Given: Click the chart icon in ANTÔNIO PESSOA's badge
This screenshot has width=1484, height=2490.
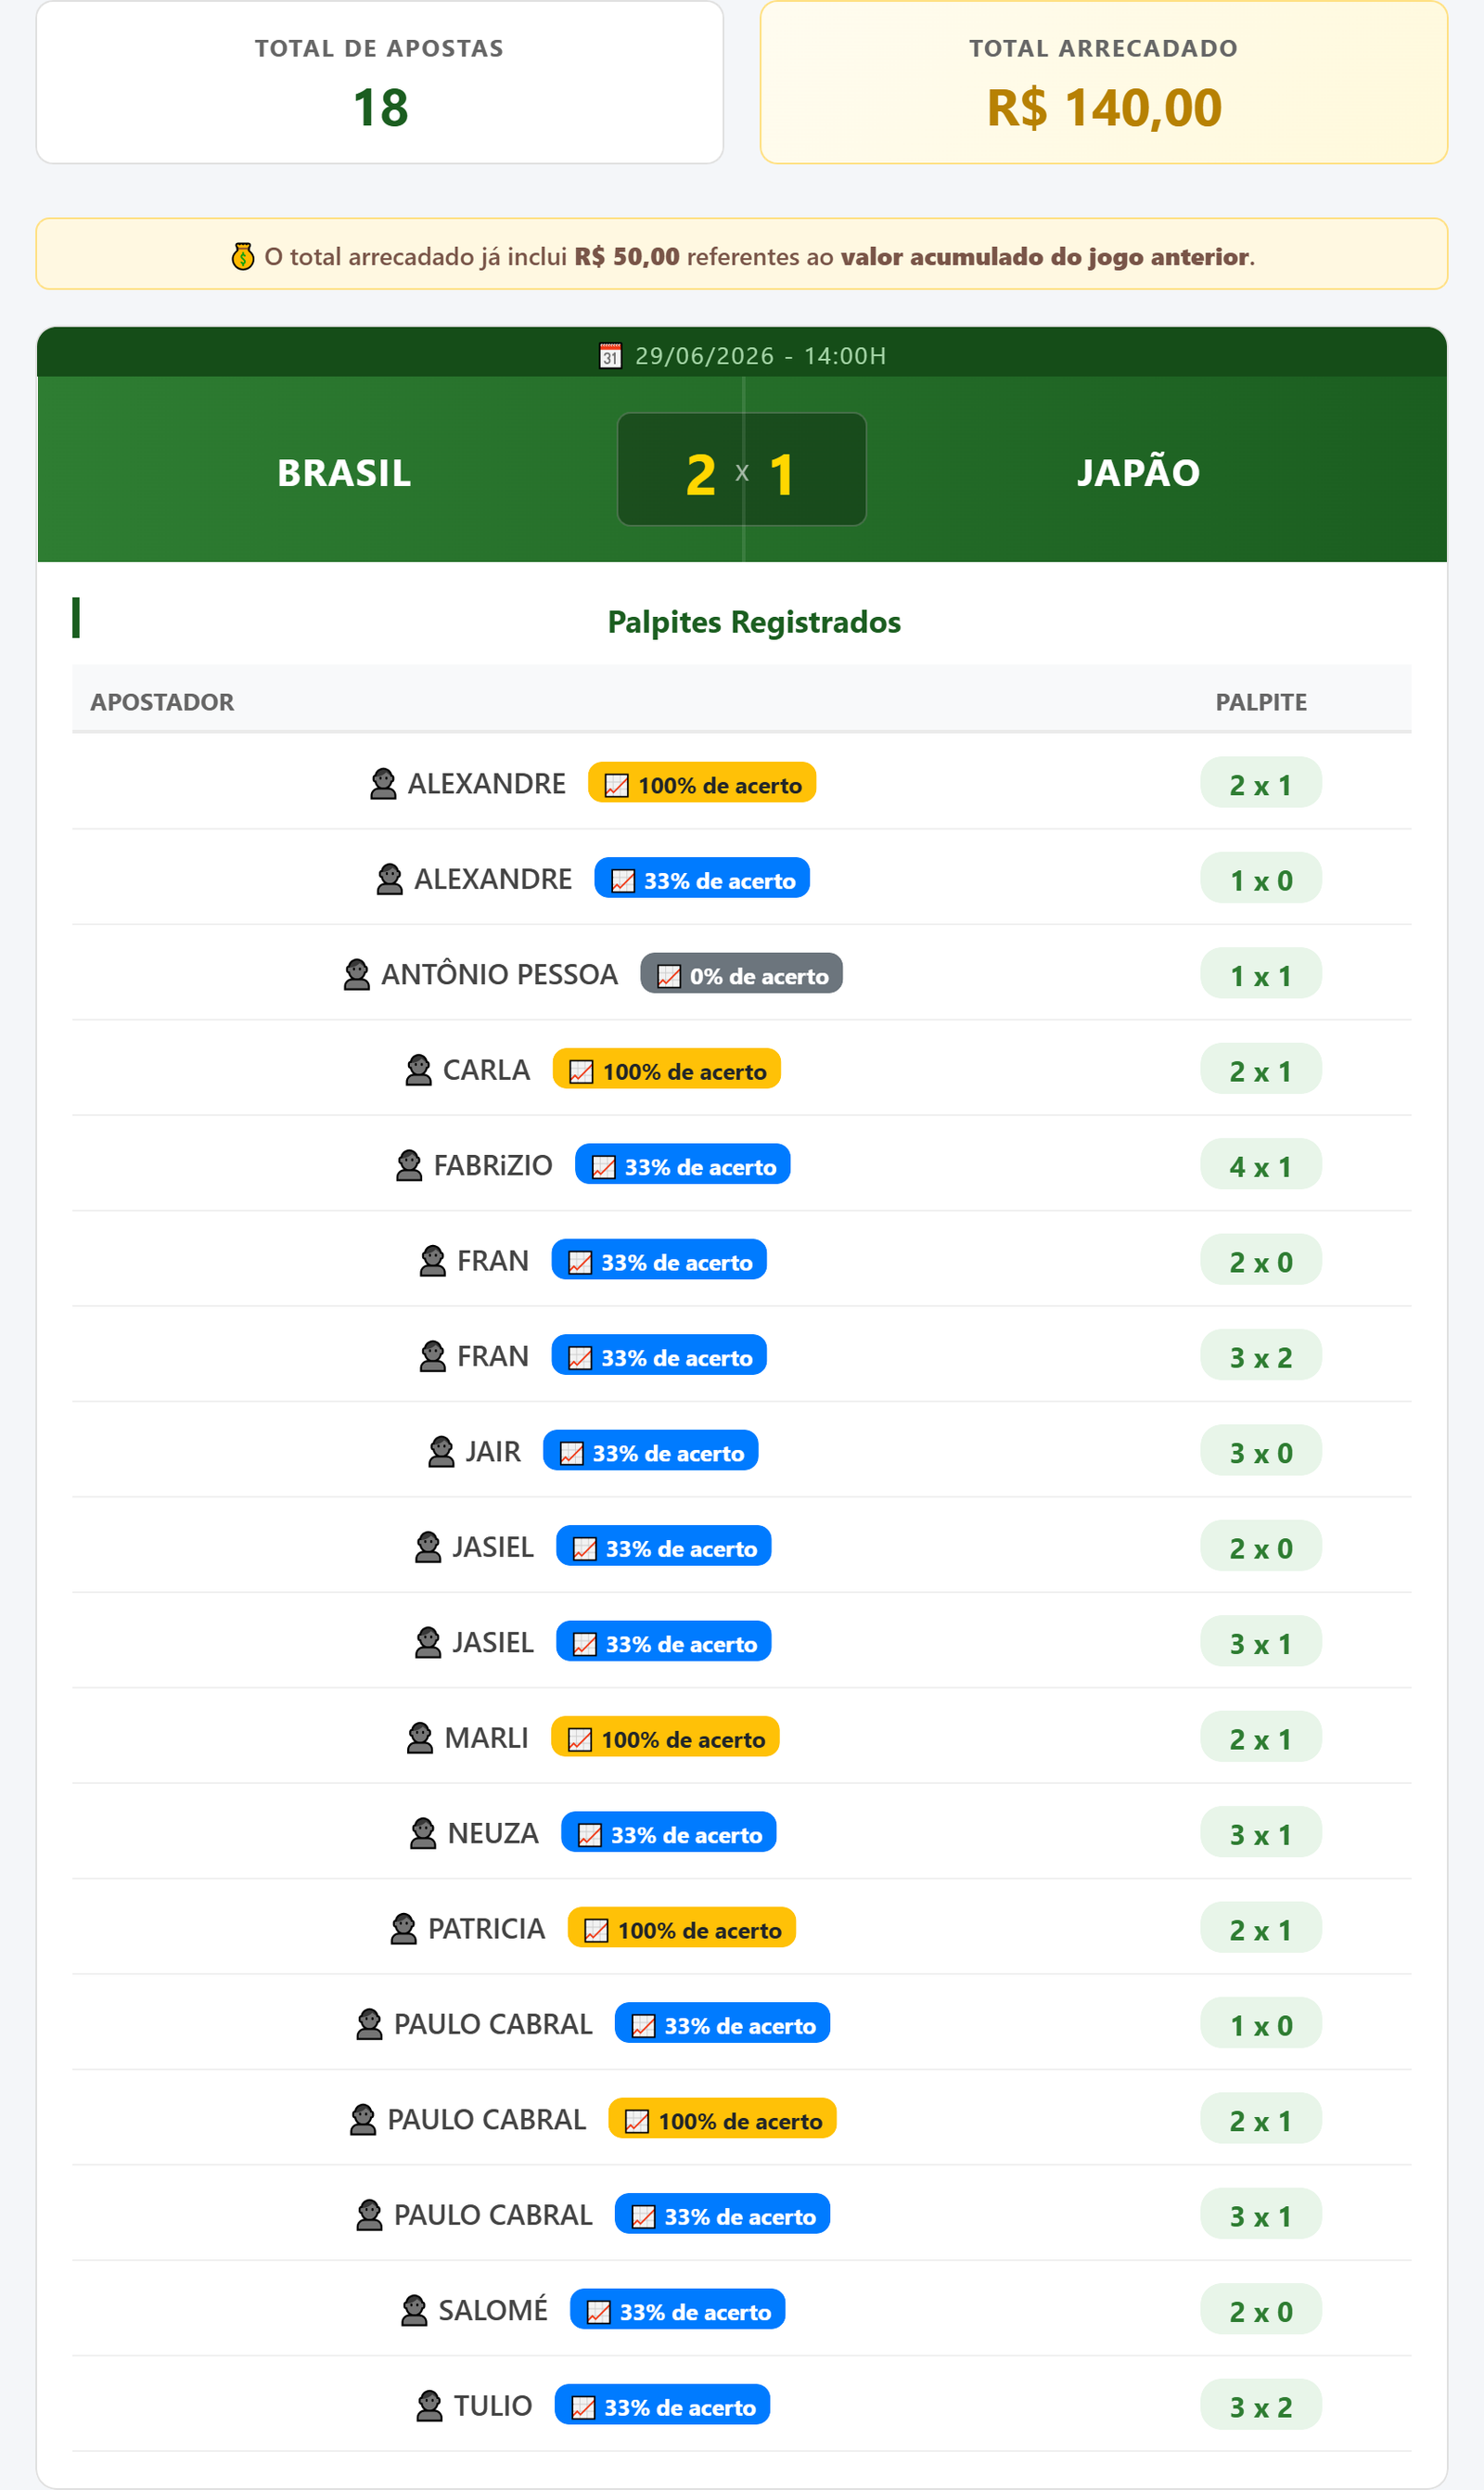Looking at the screenshot, I should (669, 977).
